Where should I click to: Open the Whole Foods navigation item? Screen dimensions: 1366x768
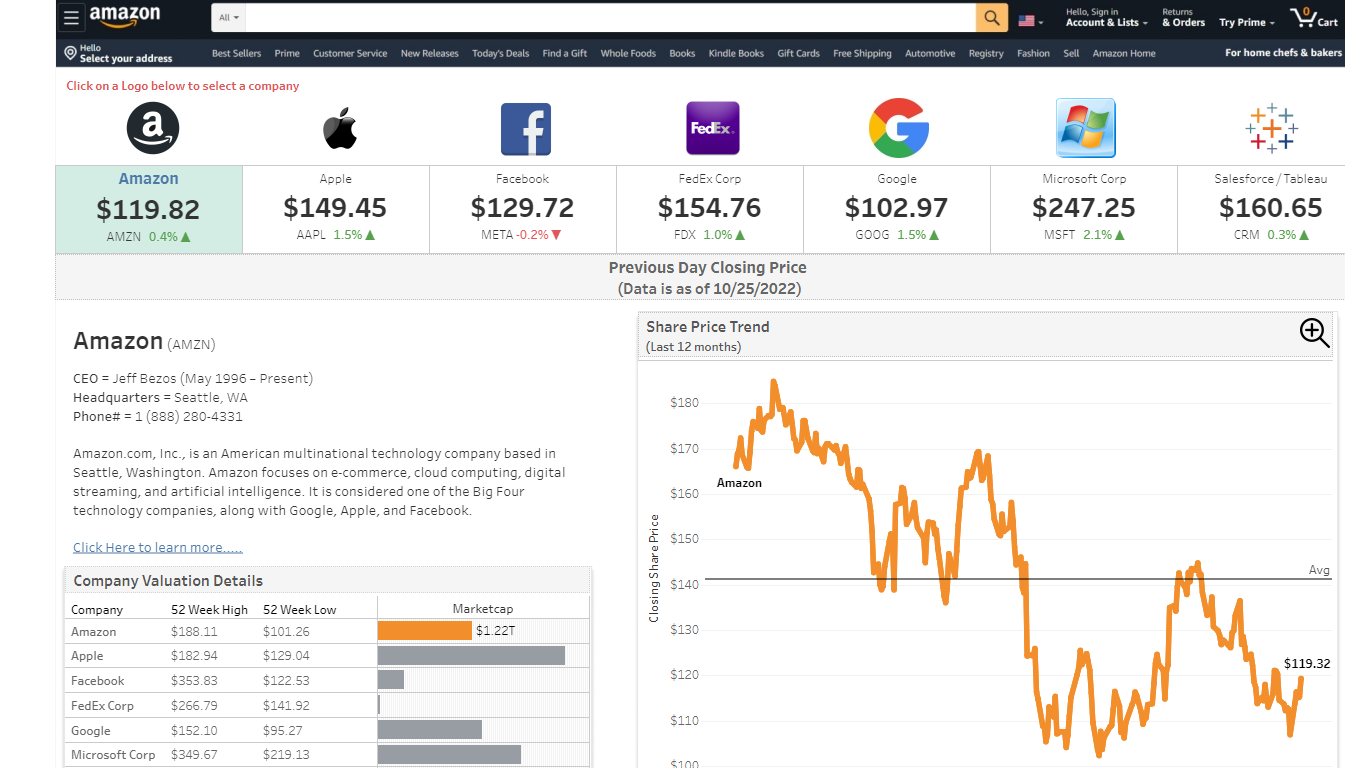(x=628, y=53)
